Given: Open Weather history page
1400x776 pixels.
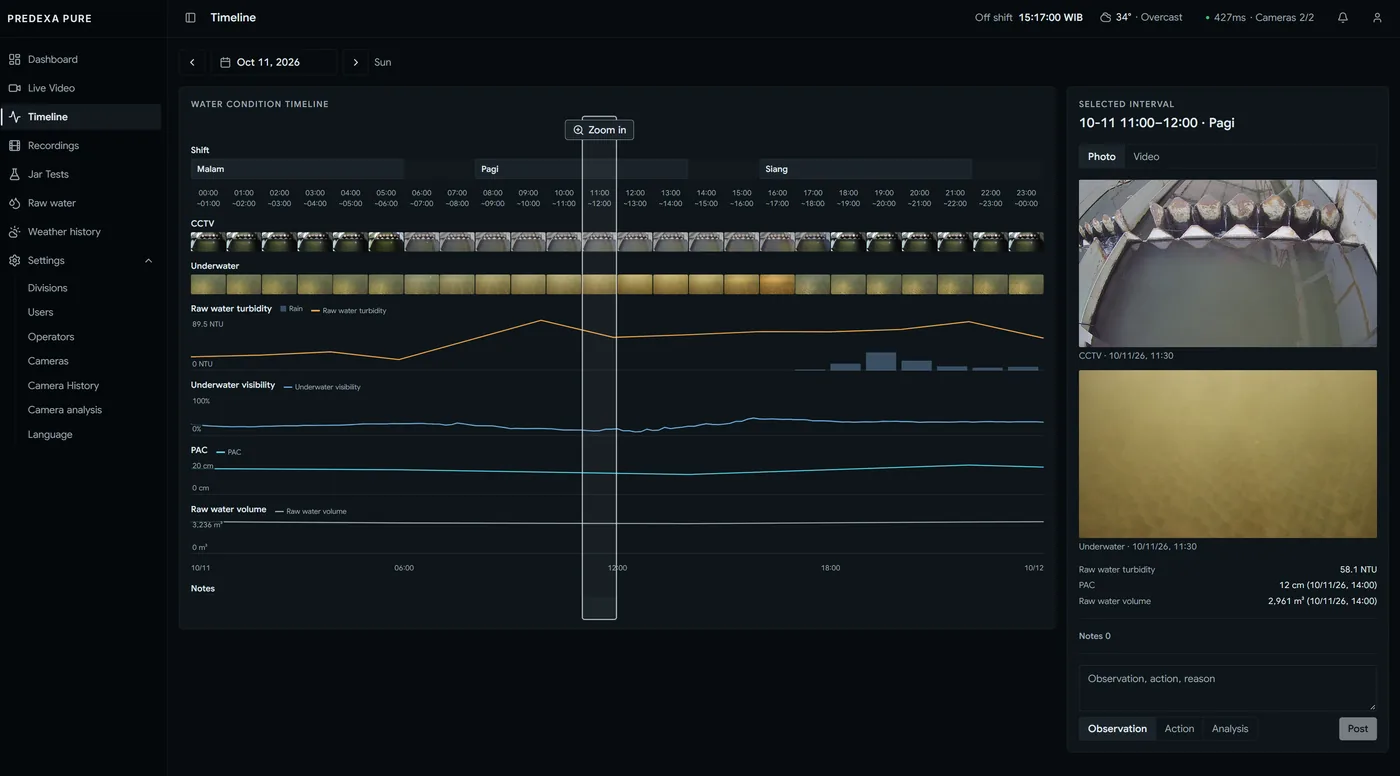Looking at the screenshot, I should (81, 232).
